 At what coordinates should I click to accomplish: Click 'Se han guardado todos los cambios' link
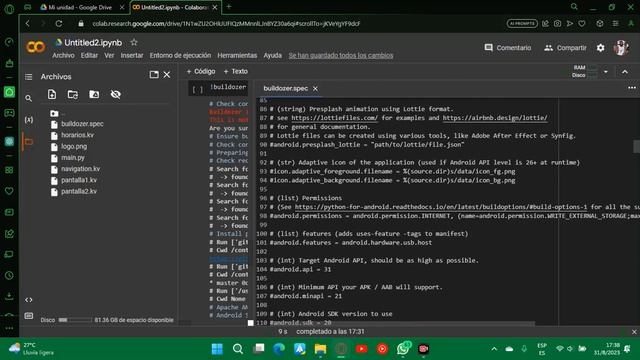click(341, 56)
